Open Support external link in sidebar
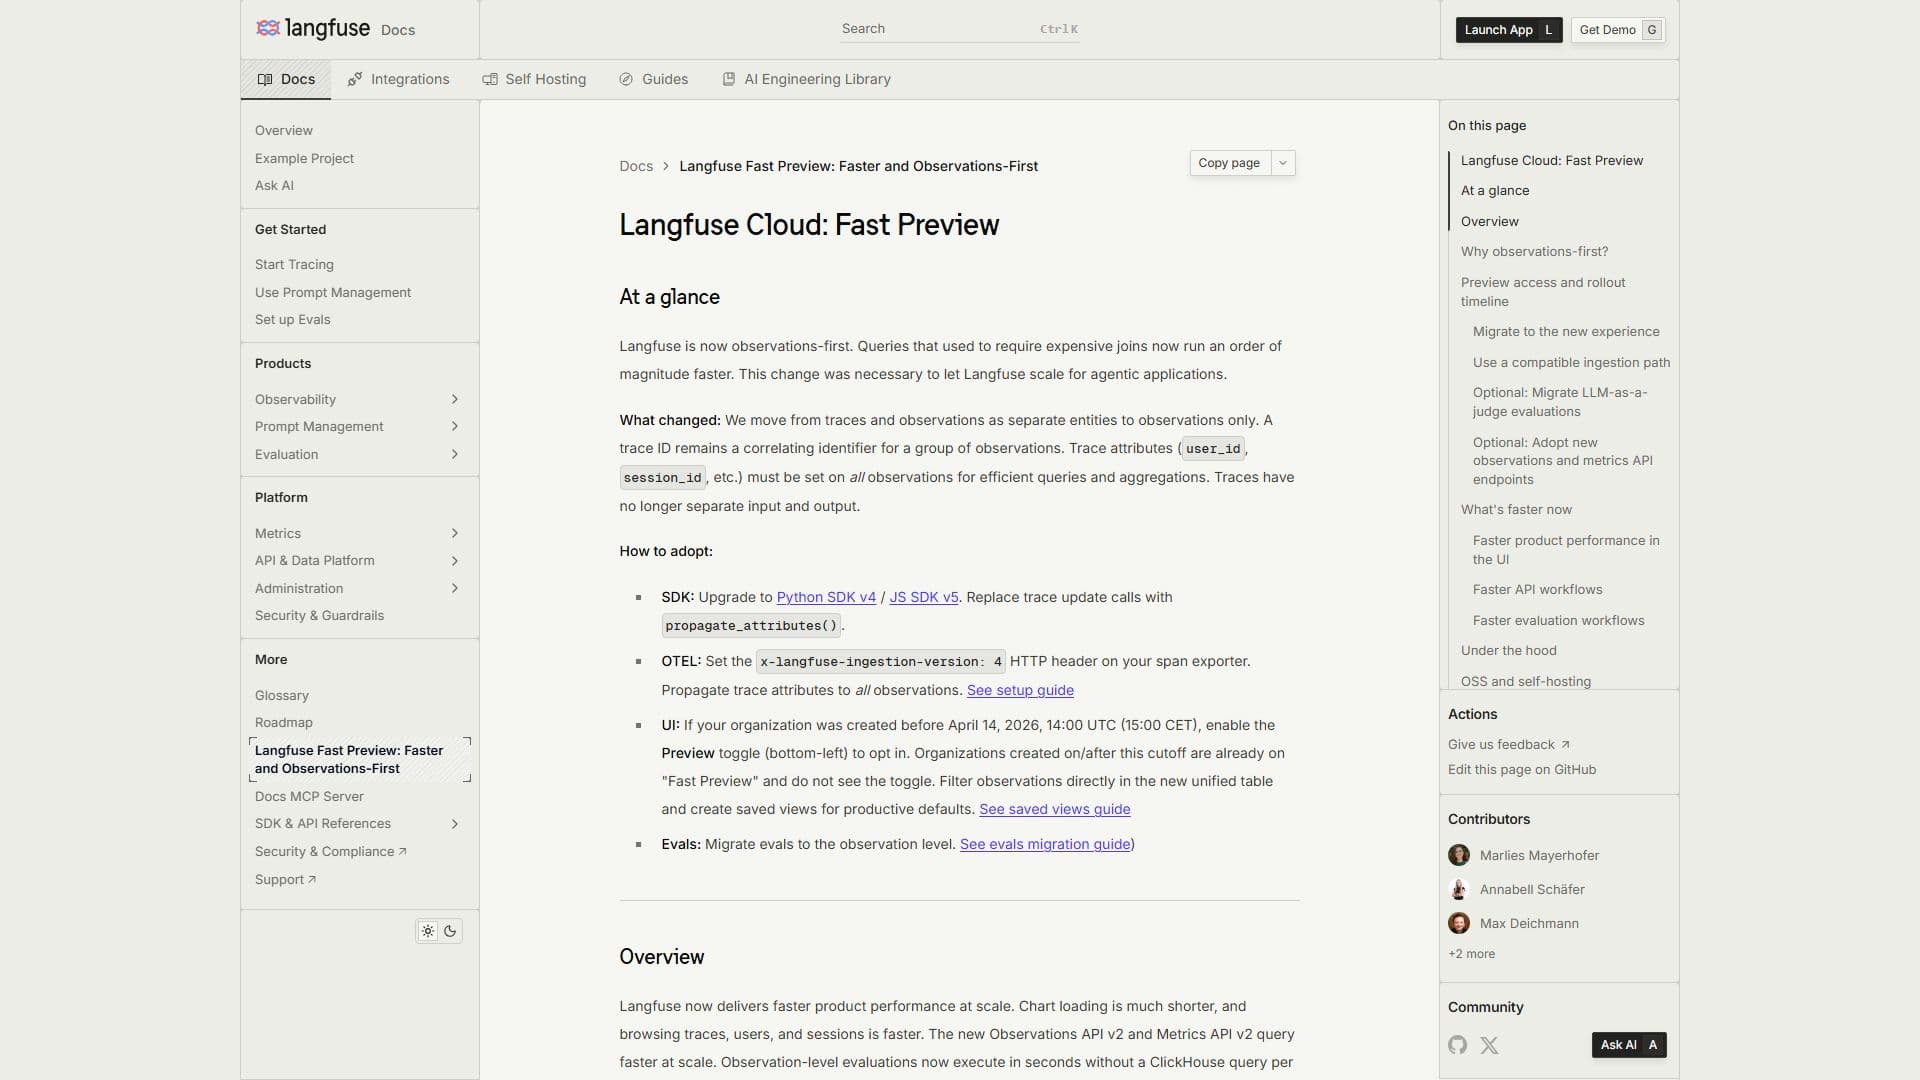1920x1080 pixels. pyautogui.click(x=285, y=880)
